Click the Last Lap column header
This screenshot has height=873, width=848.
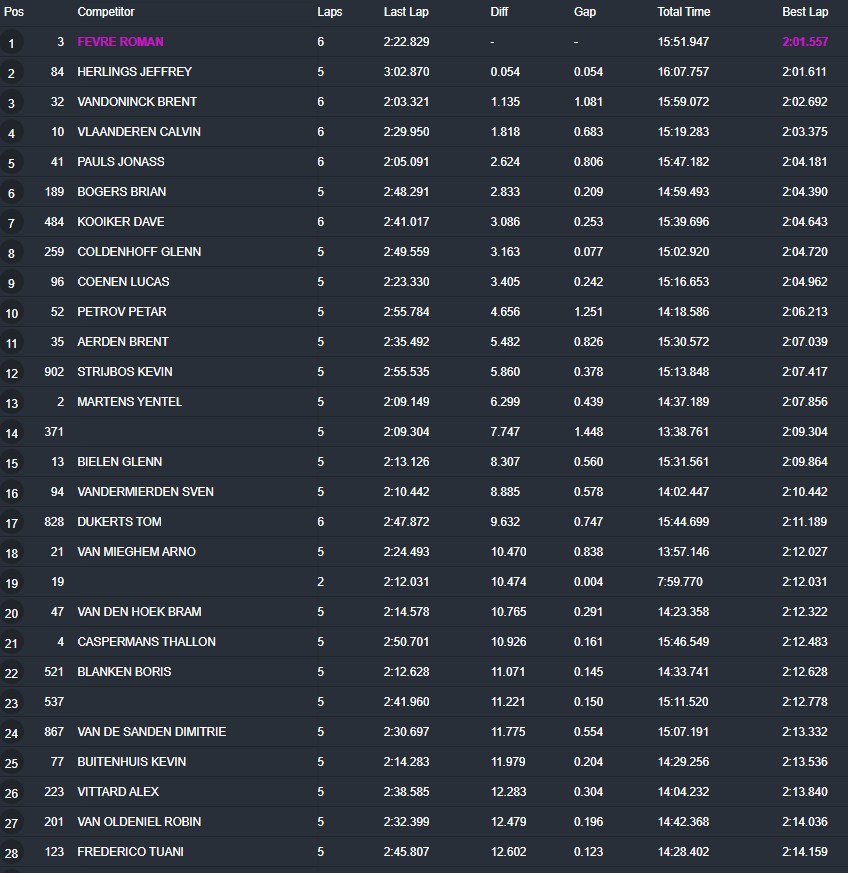(406, 12)
